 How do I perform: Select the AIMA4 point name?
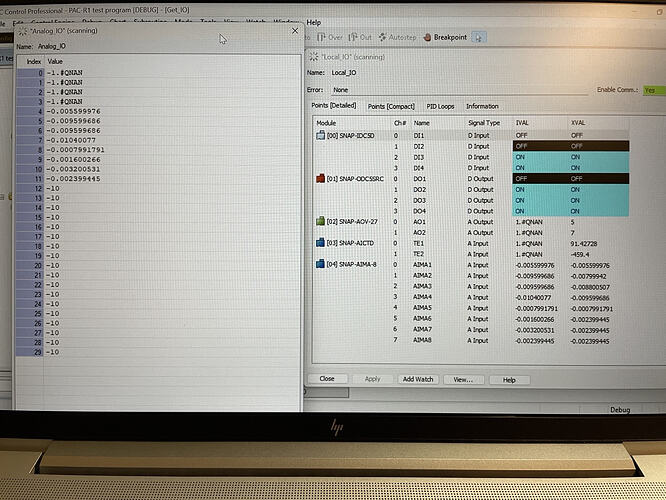[x=422, y=297]
